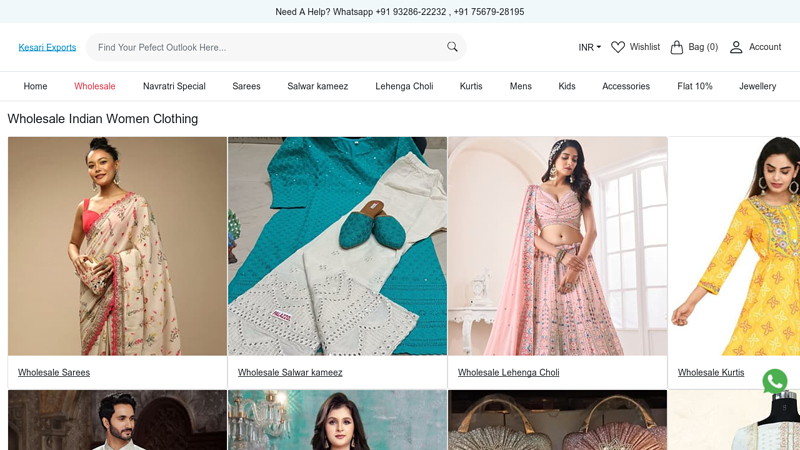Image resolution: width=800 pixels, height=450 pixels.
Task: Open Navratri Special menu
Action: pyautogui.click(x=174, y=86)
